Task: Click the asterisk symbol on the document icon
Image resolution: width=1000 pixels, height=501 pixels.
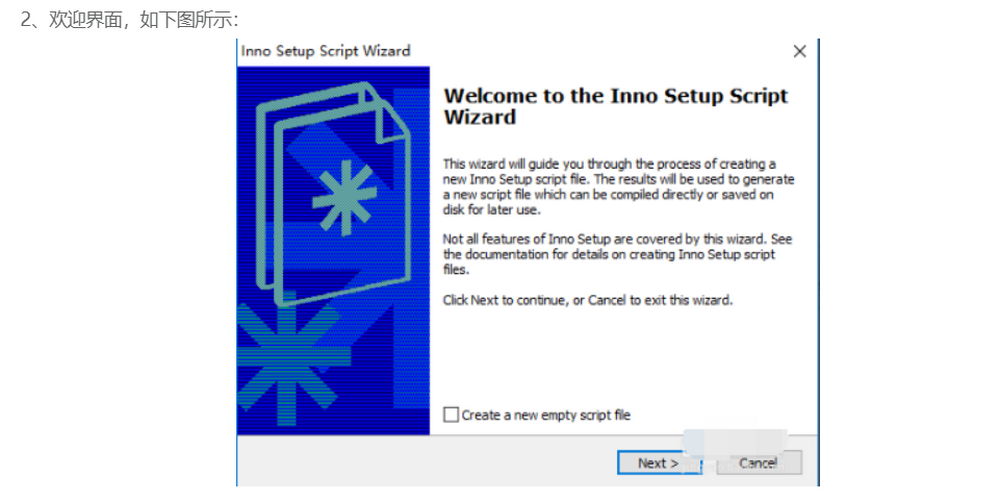Action: [x=344, y=197]
